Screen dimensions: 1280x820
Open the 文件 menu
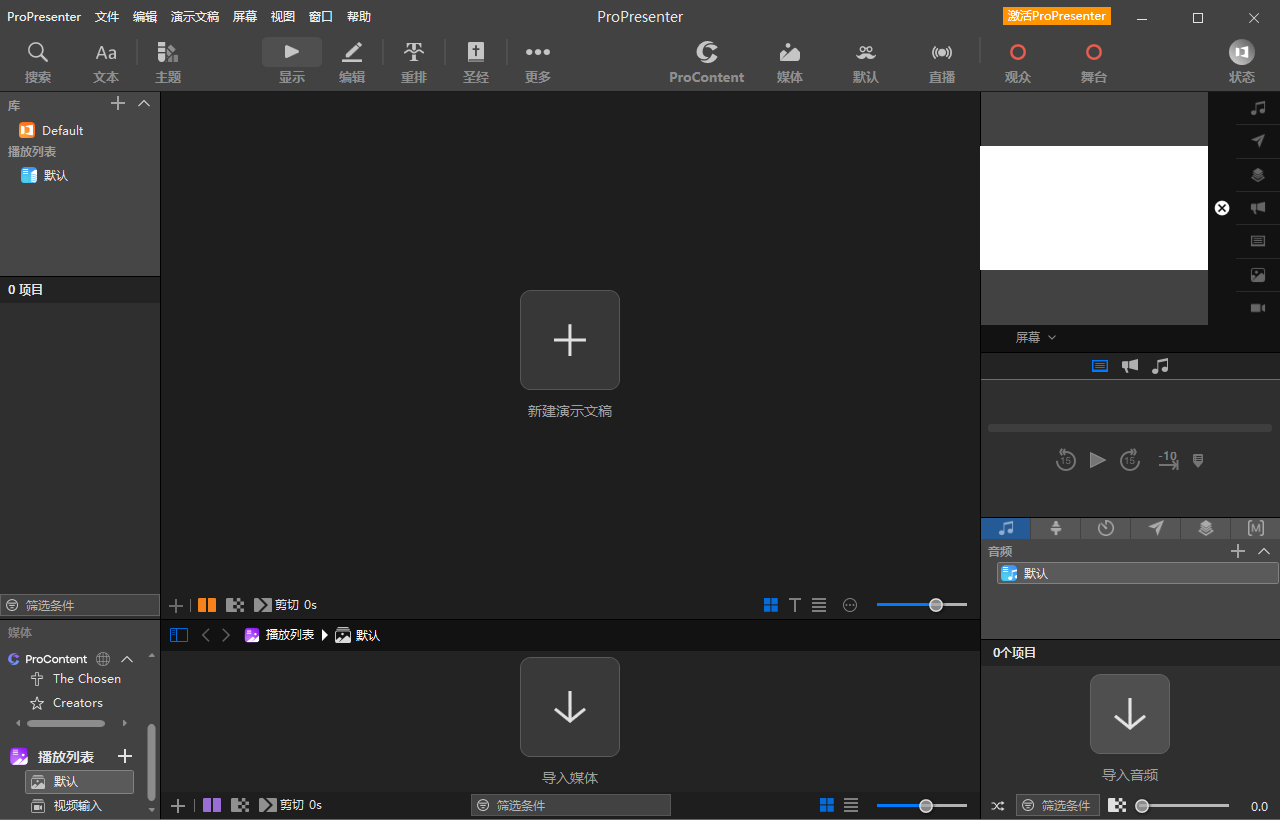coord(107,17)
